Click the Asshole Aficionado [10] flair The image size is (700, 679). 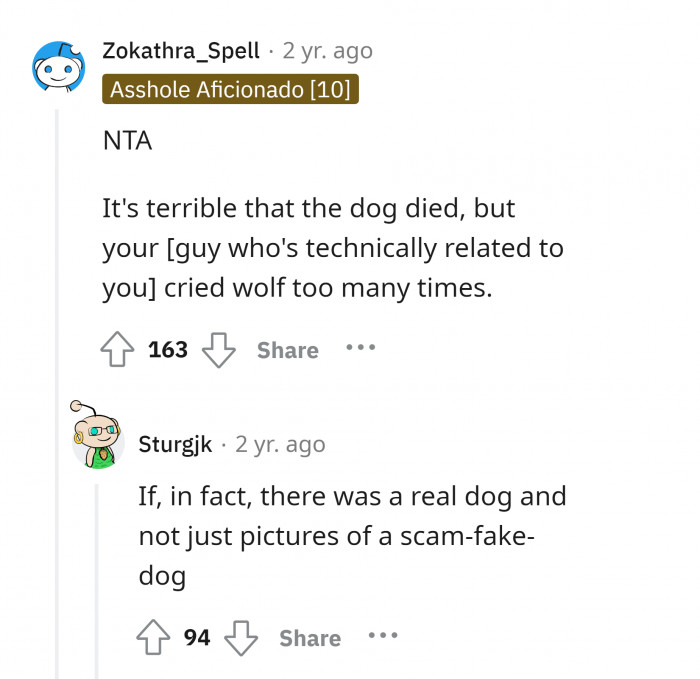(230, 89)
